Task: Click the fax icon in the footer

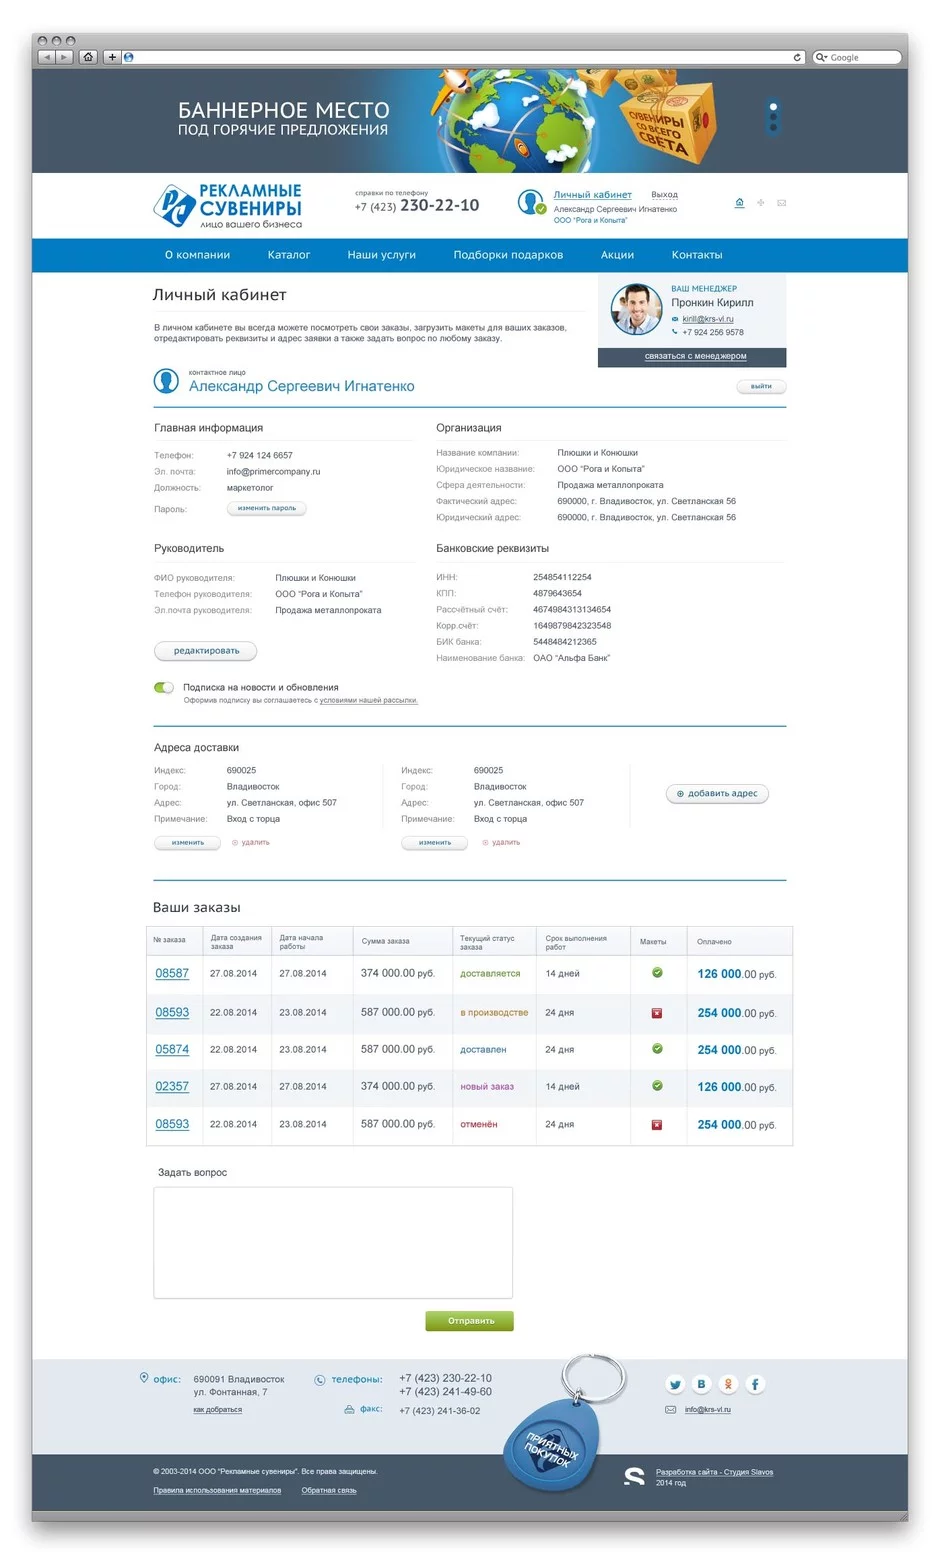Action: (x=349, y=1410)
